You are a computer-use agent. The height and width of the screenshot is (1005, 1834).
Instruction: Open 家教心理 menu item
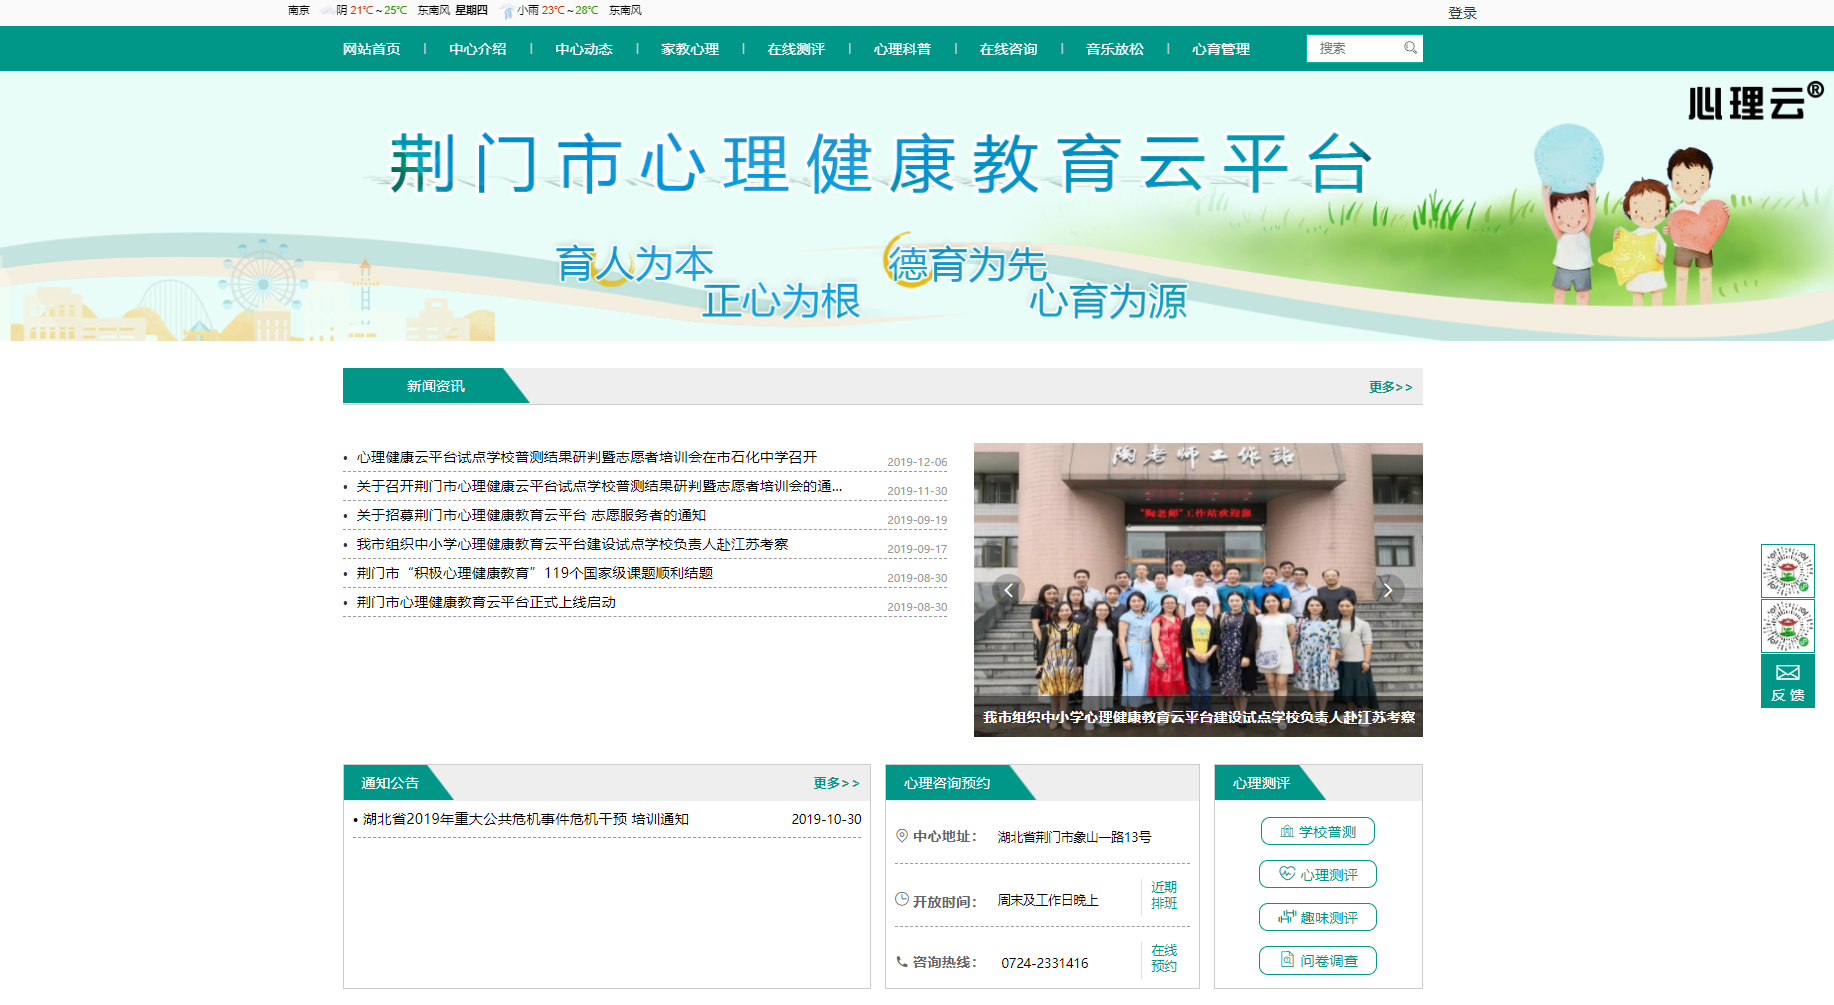pos(690,49)
